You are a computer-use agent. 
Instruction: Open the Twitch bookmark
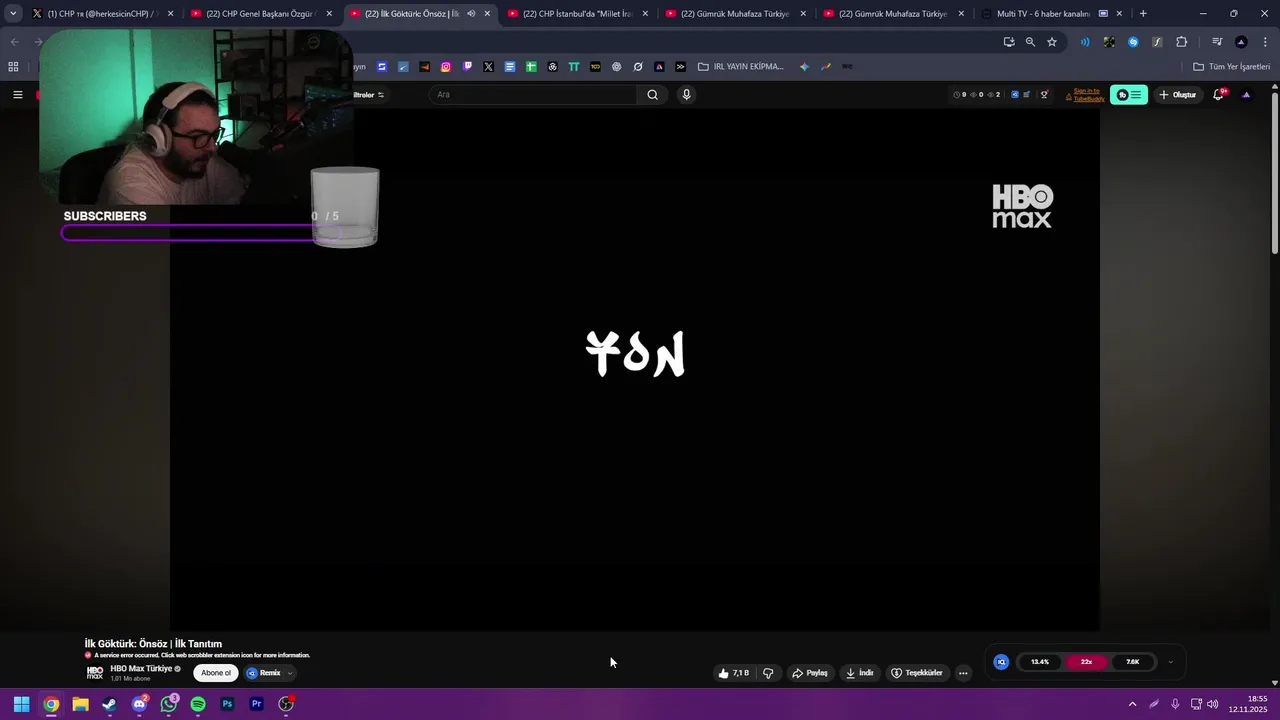click(x=467, y=67)
